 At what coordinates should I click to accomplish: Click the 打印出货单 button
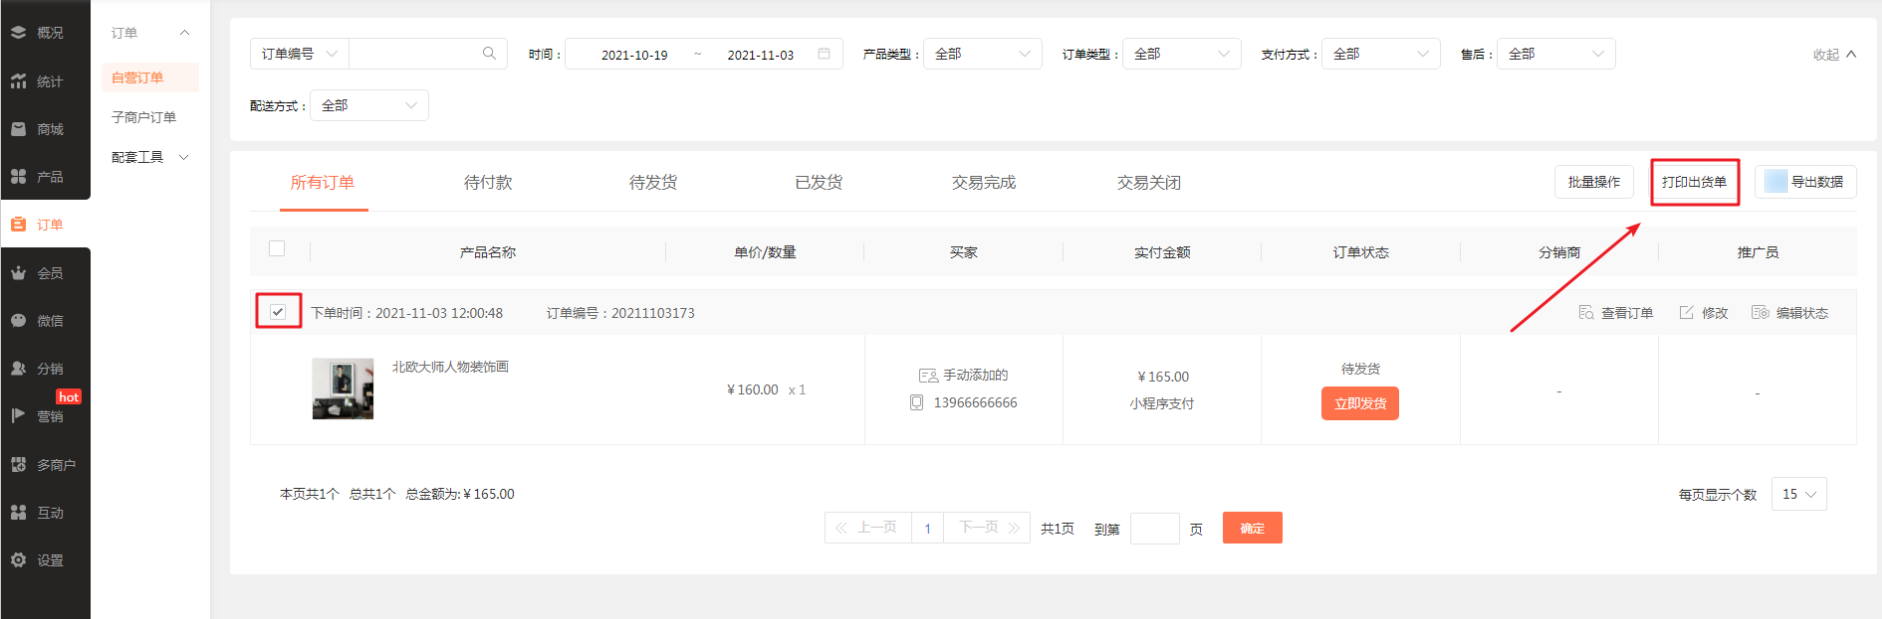tap(1694, 182)
